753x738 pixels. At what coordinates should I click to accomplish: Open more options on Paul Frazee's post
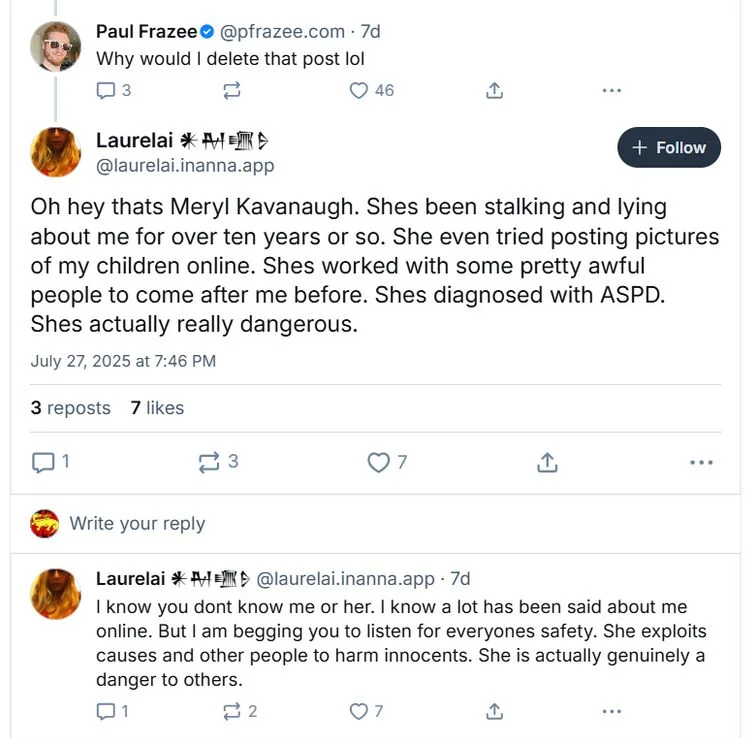612,90
